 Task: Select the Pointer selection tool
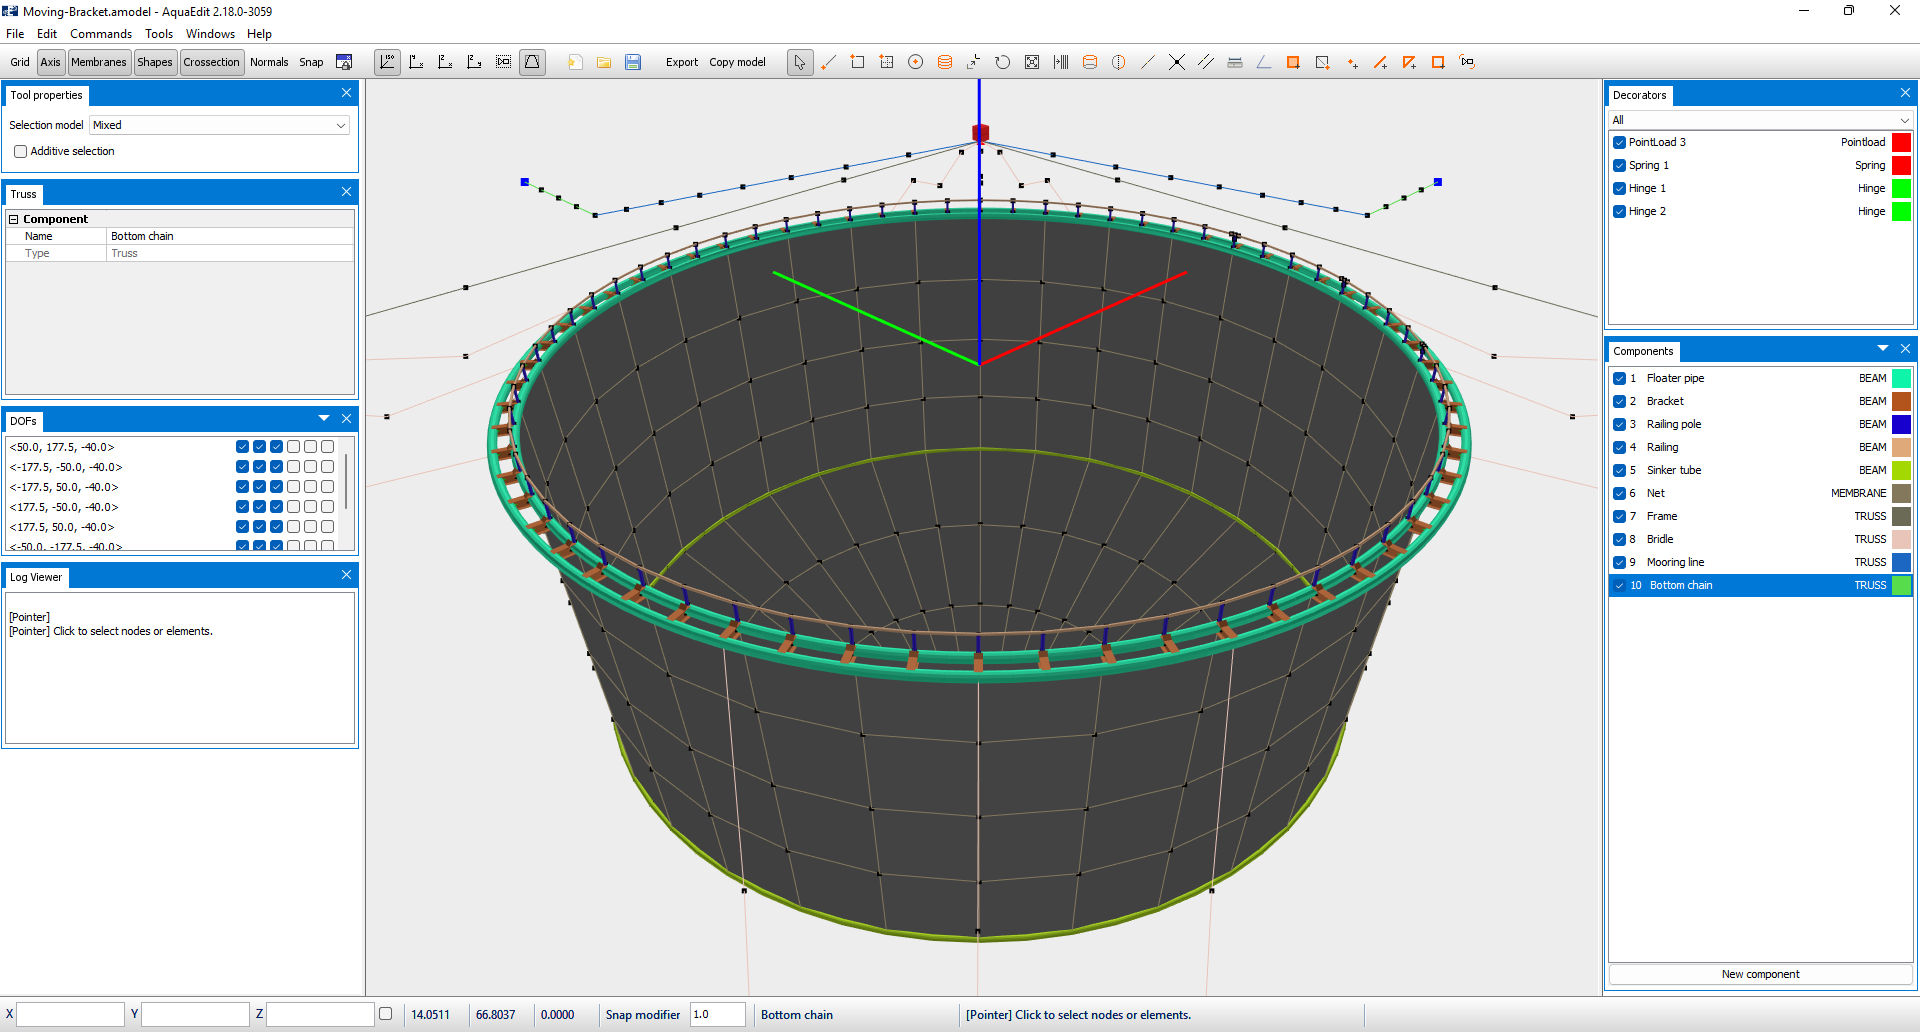tap(800, 62)
